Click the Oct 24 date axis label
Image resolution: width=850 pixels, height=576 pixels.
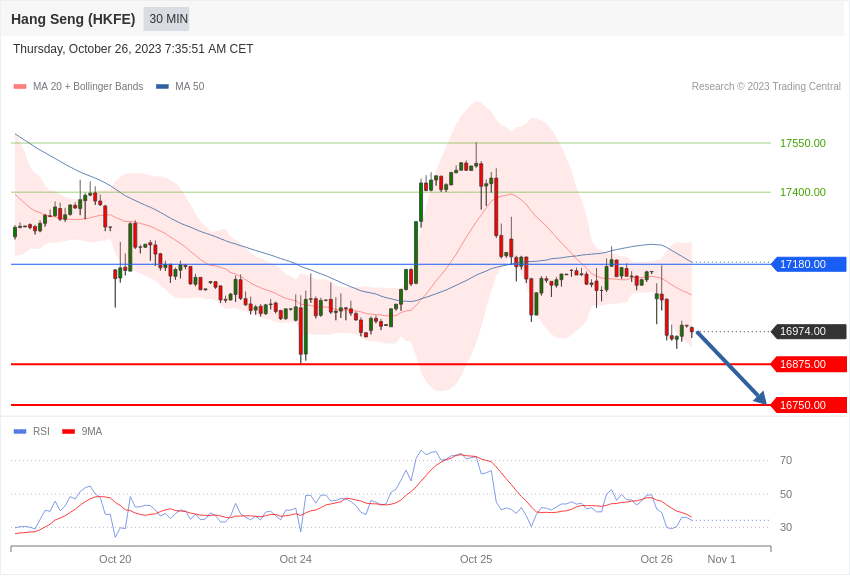[x=295, y=559]
